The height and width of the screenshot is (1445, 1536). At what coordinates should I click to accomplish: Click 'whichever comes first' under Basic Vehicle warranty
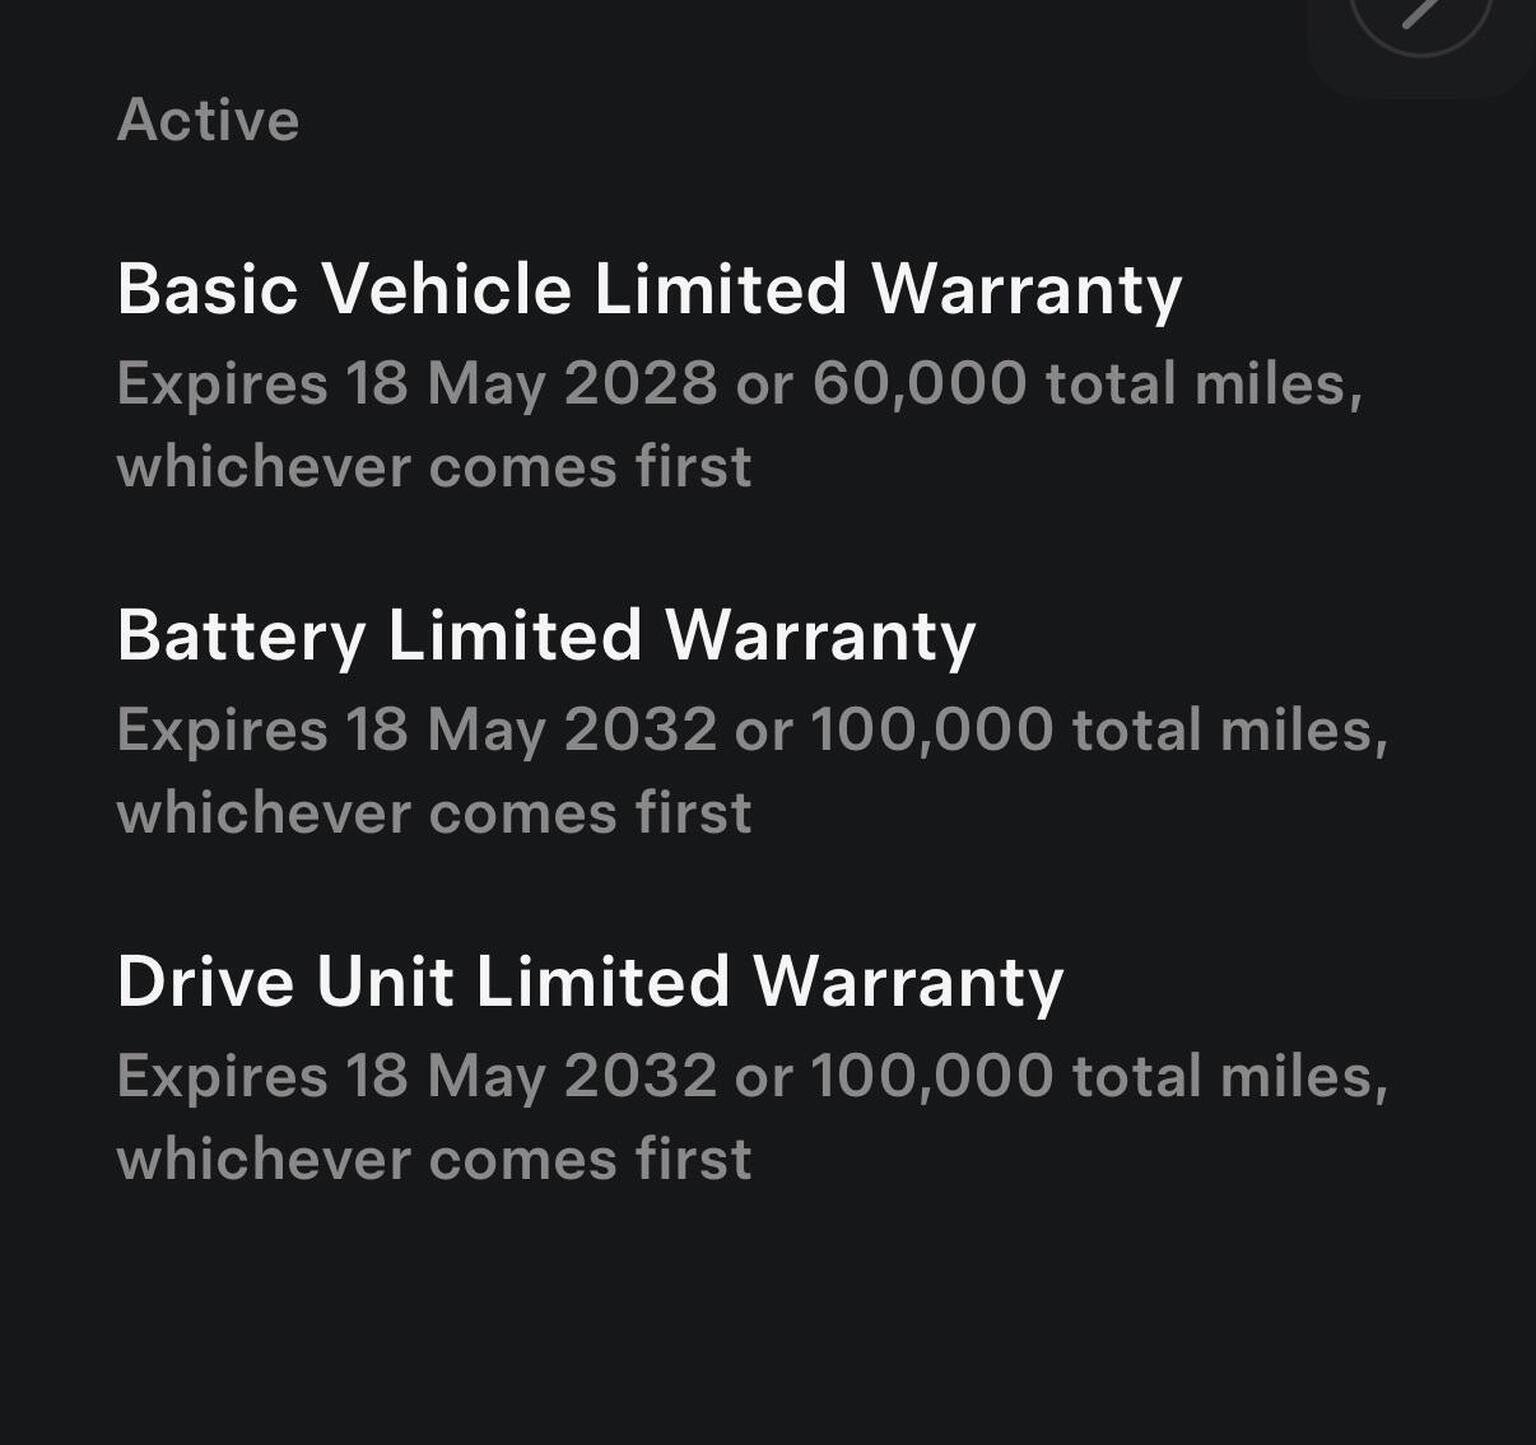tap(434, 467)
